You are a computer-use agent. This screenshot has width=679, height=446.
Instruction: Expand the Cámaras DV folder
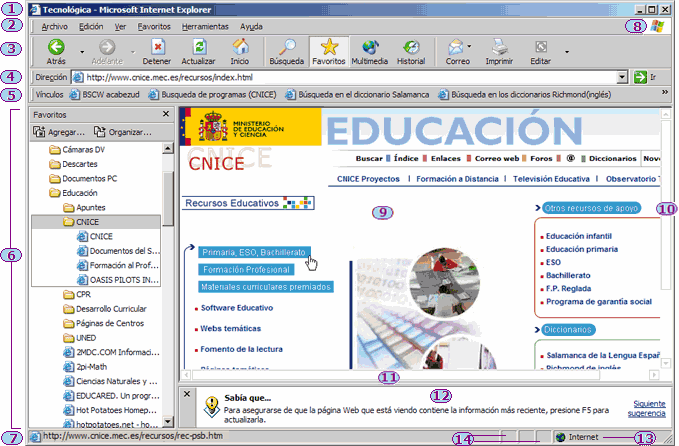click(77, 149)
